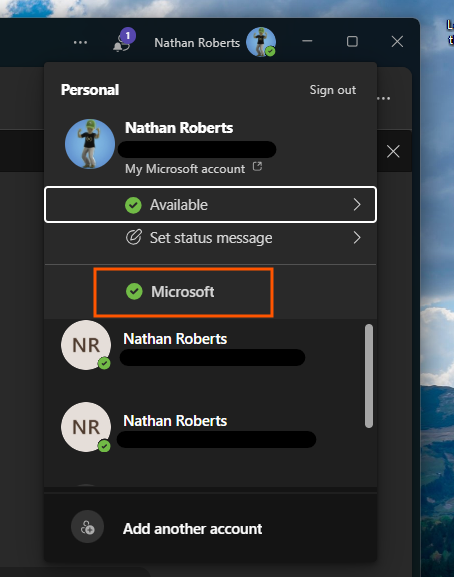Click green checkmark icon next to Available

[133, 205]
